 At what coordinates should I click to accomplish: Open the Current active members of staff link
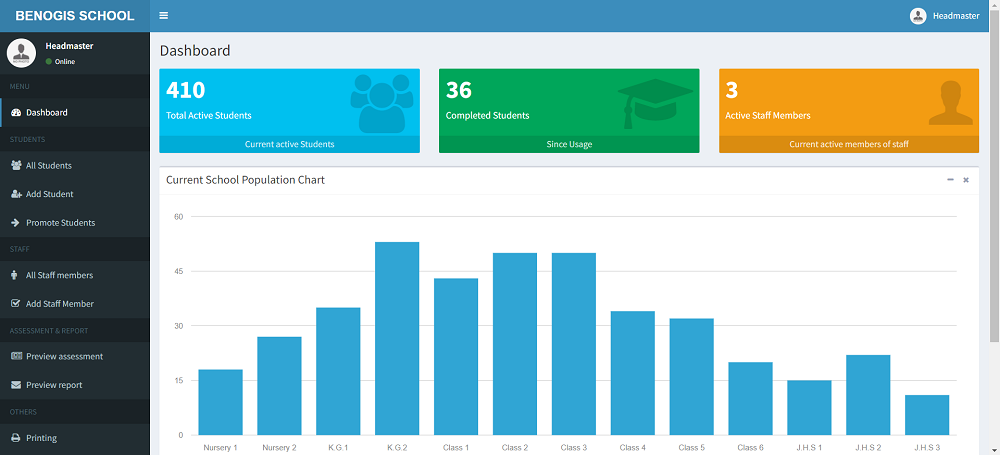pyautogui.click(x=848, y=144)
